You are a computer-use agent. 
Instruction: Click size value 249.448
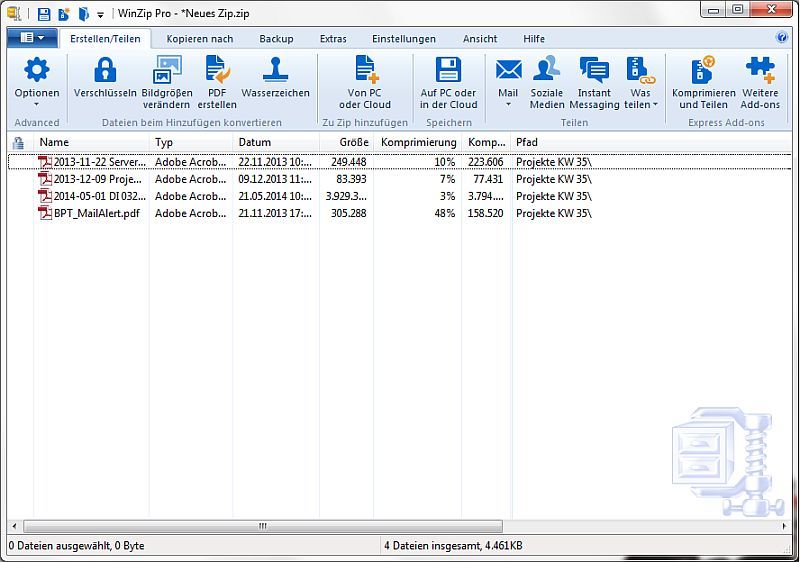click(348, 162)
